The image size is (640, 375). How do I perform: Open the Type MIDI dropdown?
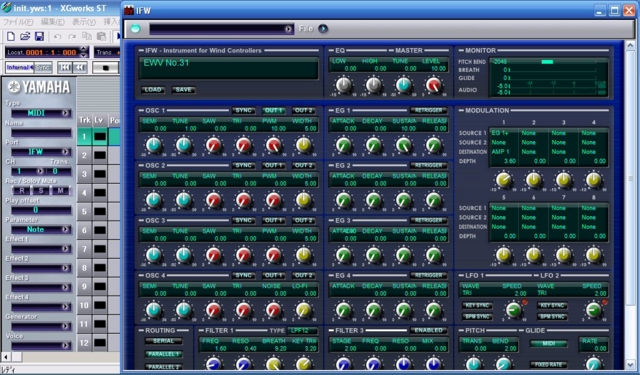point(41,113)
